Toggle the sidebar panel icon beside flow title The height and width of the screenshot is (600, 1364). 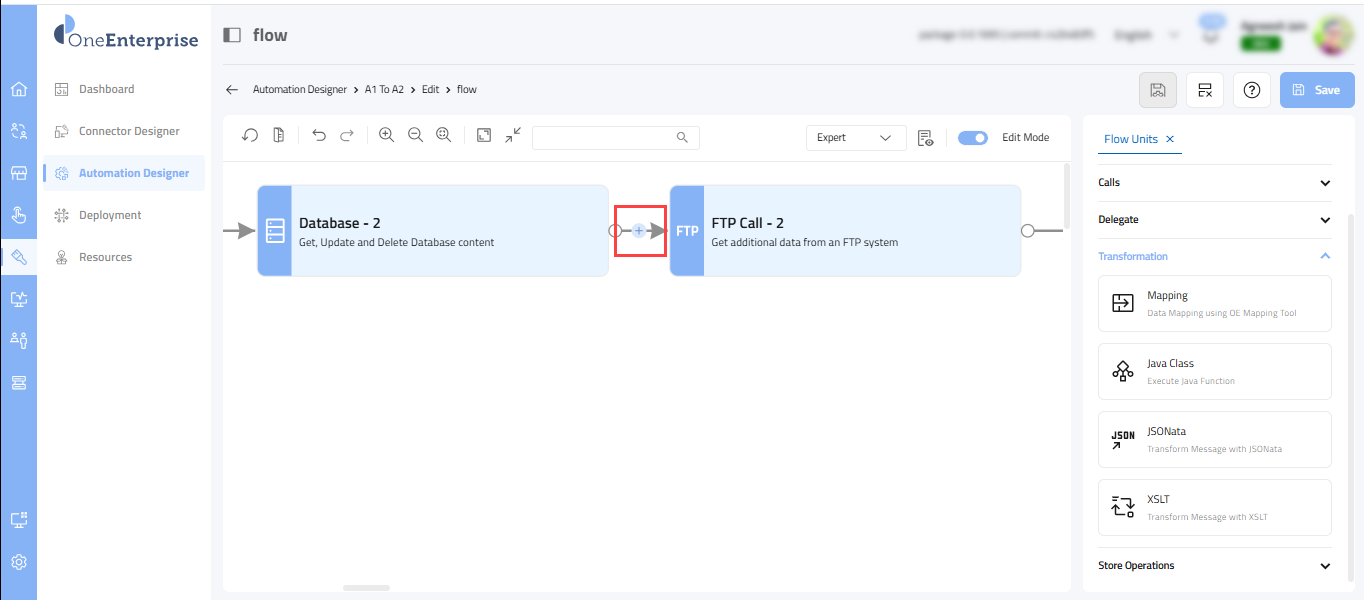click(232, 36)
